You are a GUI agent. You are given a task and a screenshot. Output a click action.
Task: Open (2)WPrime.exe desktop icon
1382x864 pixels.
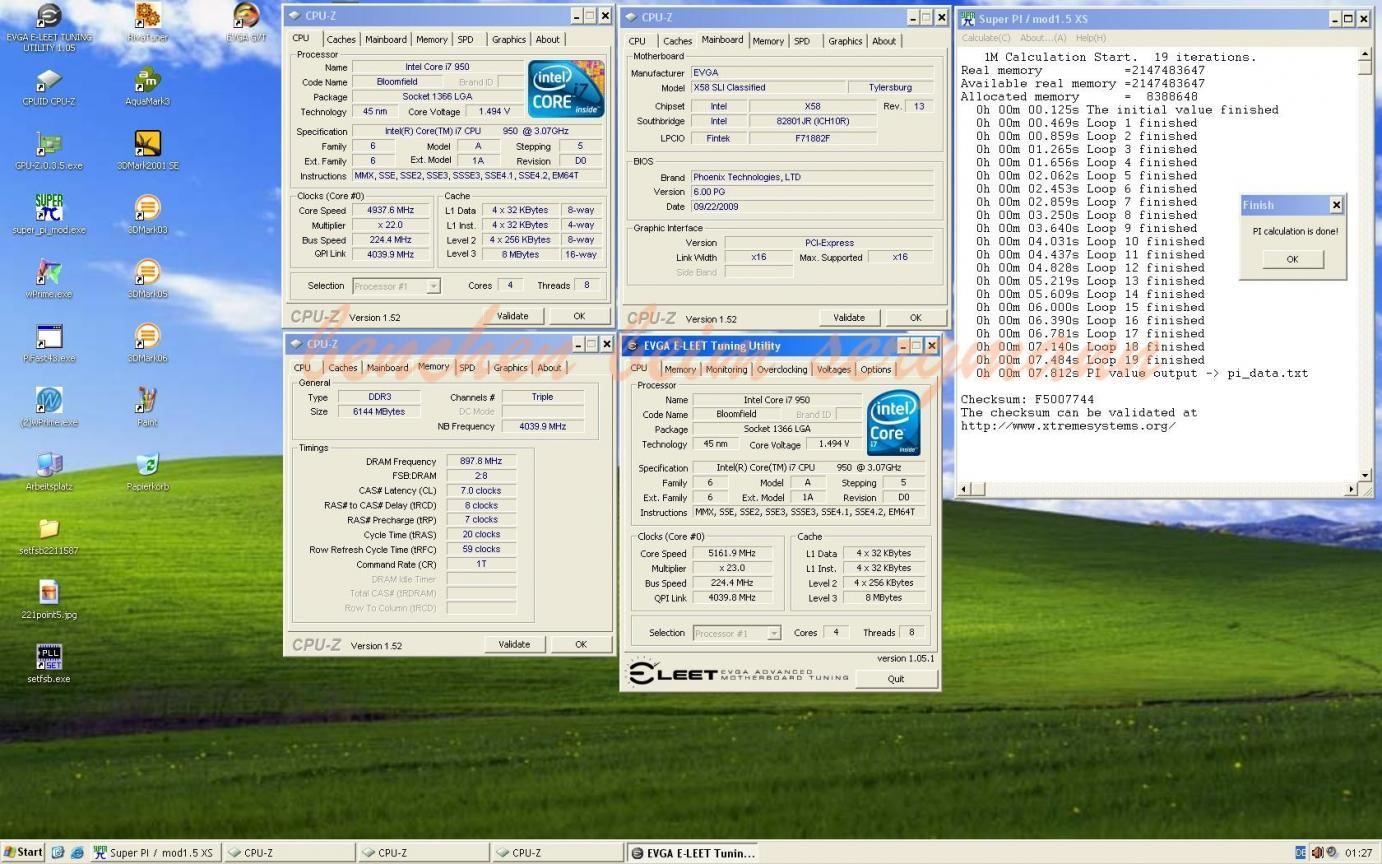pyautogui.click(x=48, y=407)
